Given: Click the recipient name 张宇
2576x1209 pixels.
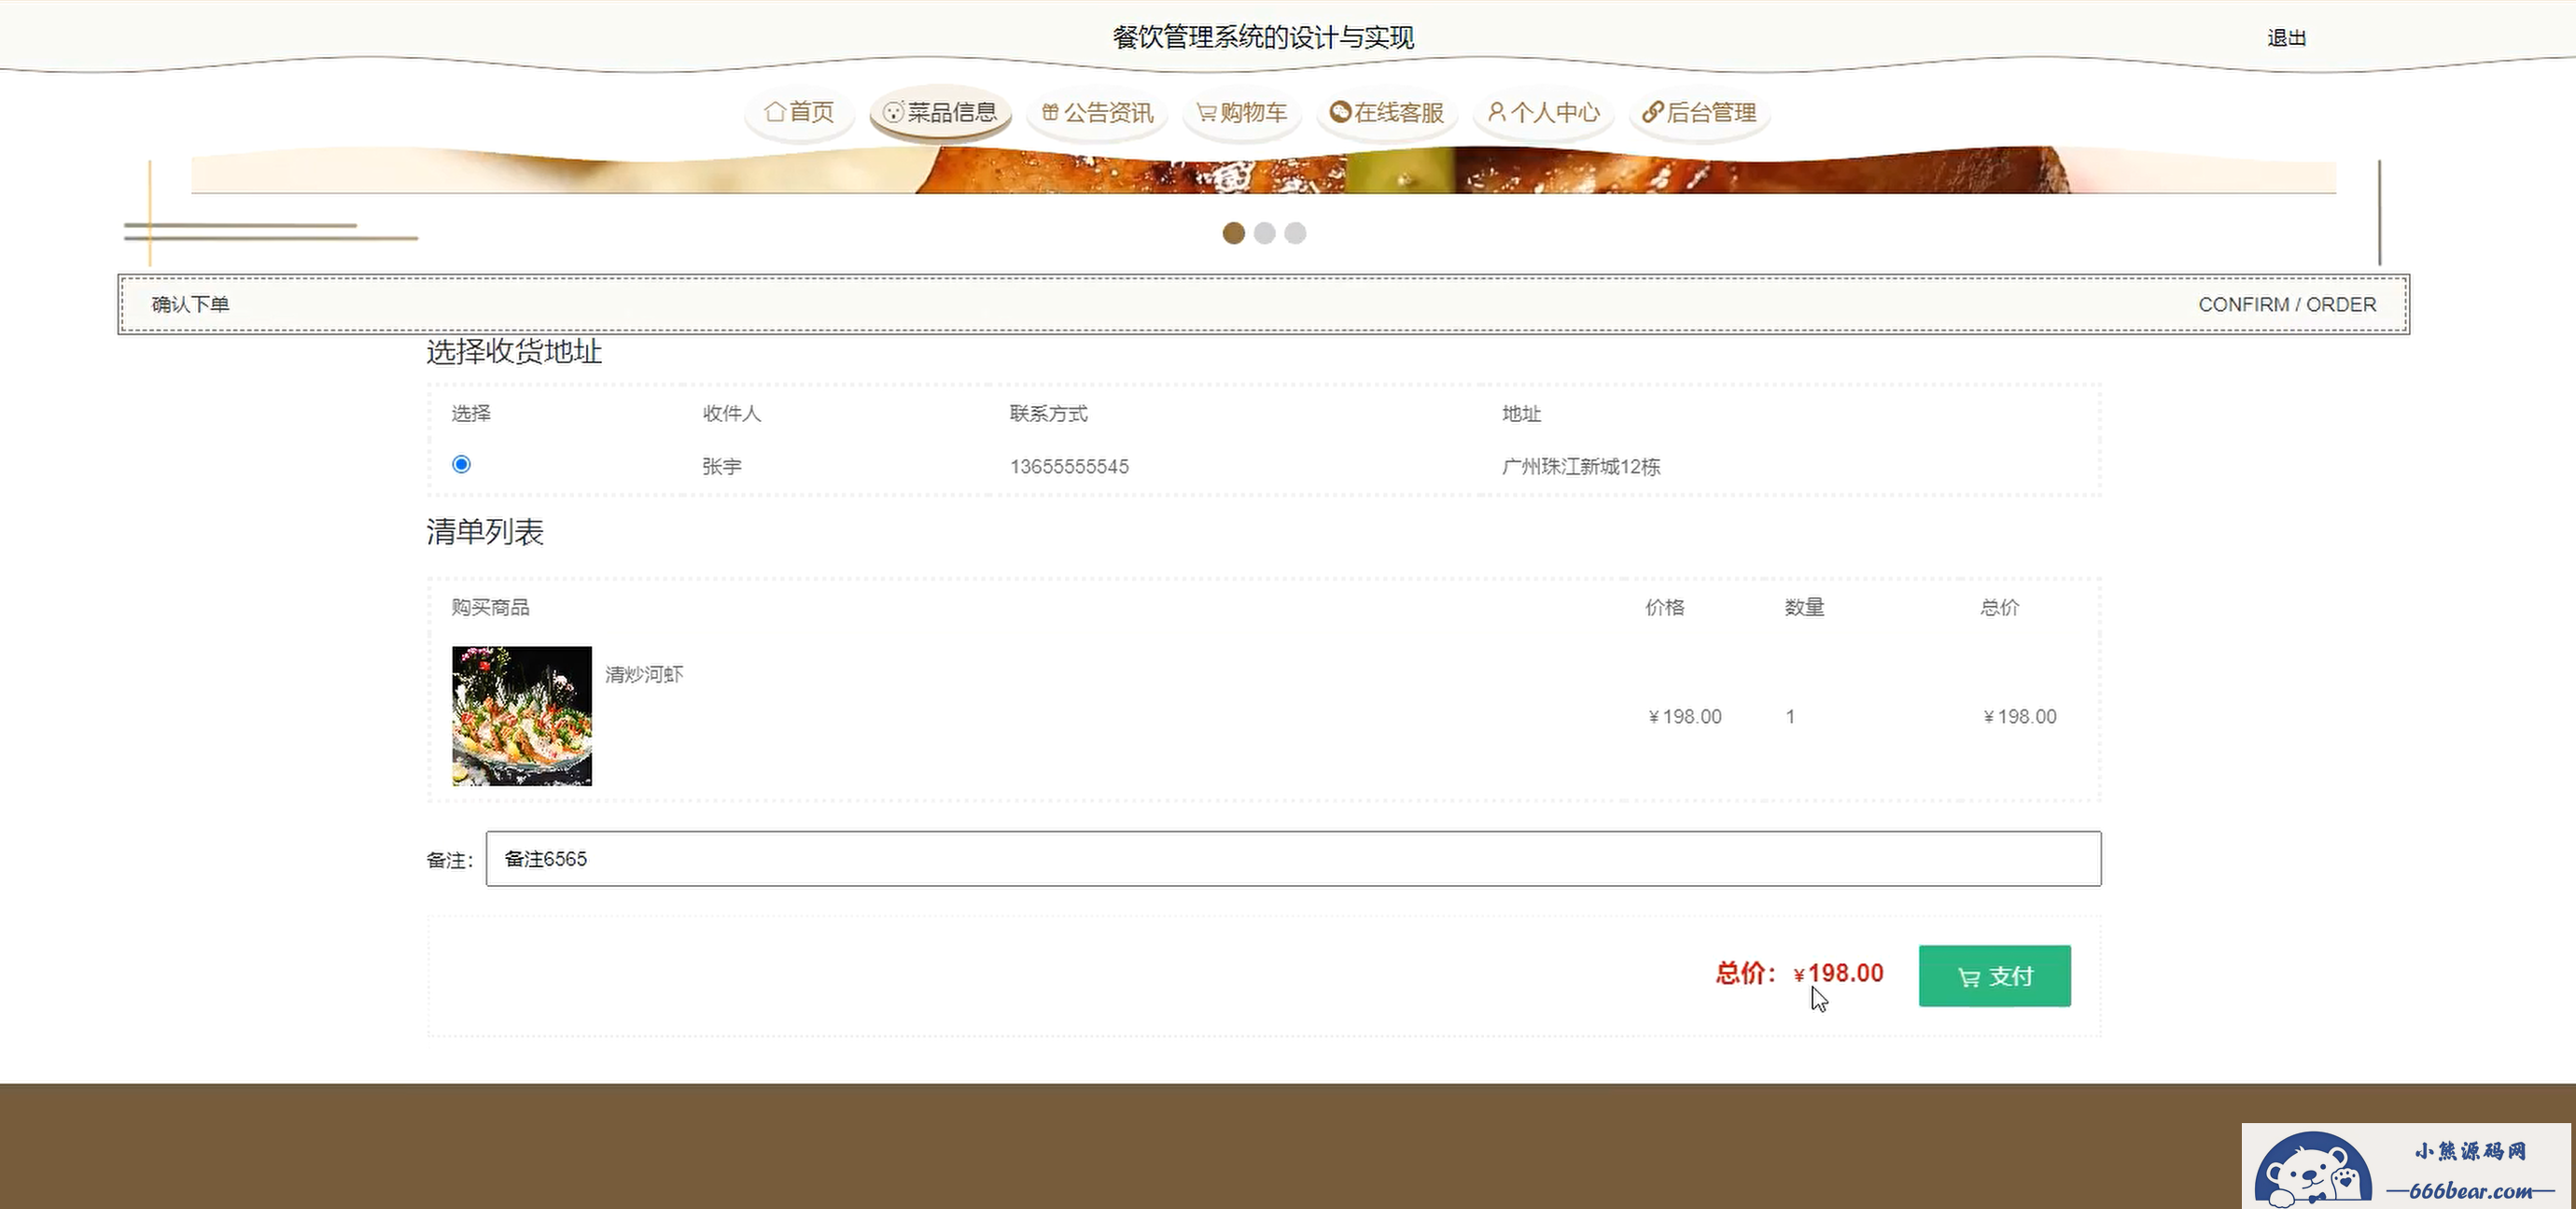Looking at the screenshot, I should click(722, 467).
